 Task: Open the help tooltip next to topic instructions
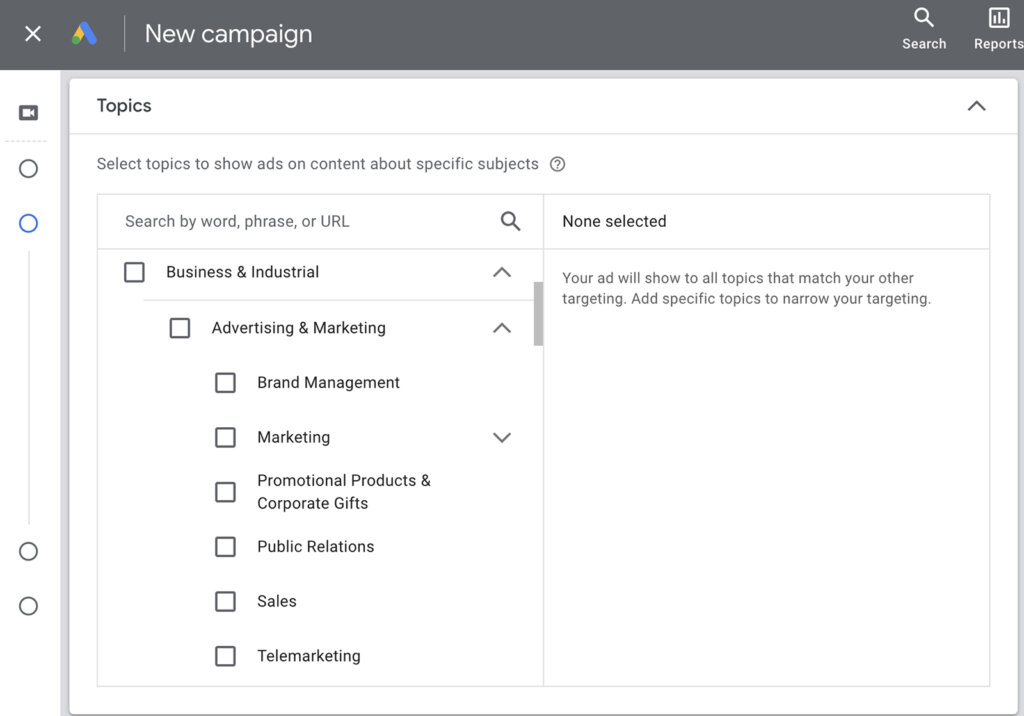[x=558, y=164]
